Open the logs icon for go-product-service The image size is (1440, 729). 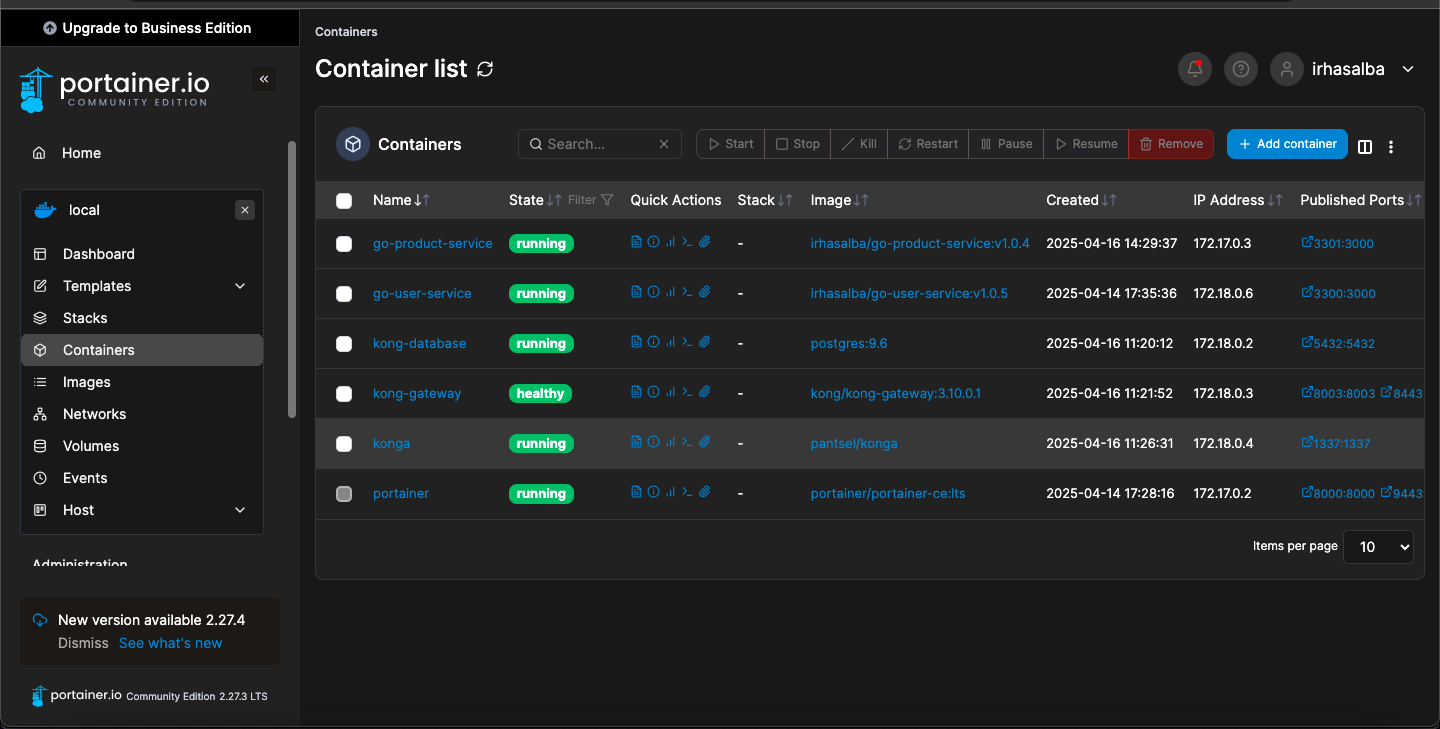tap(636, 242)
